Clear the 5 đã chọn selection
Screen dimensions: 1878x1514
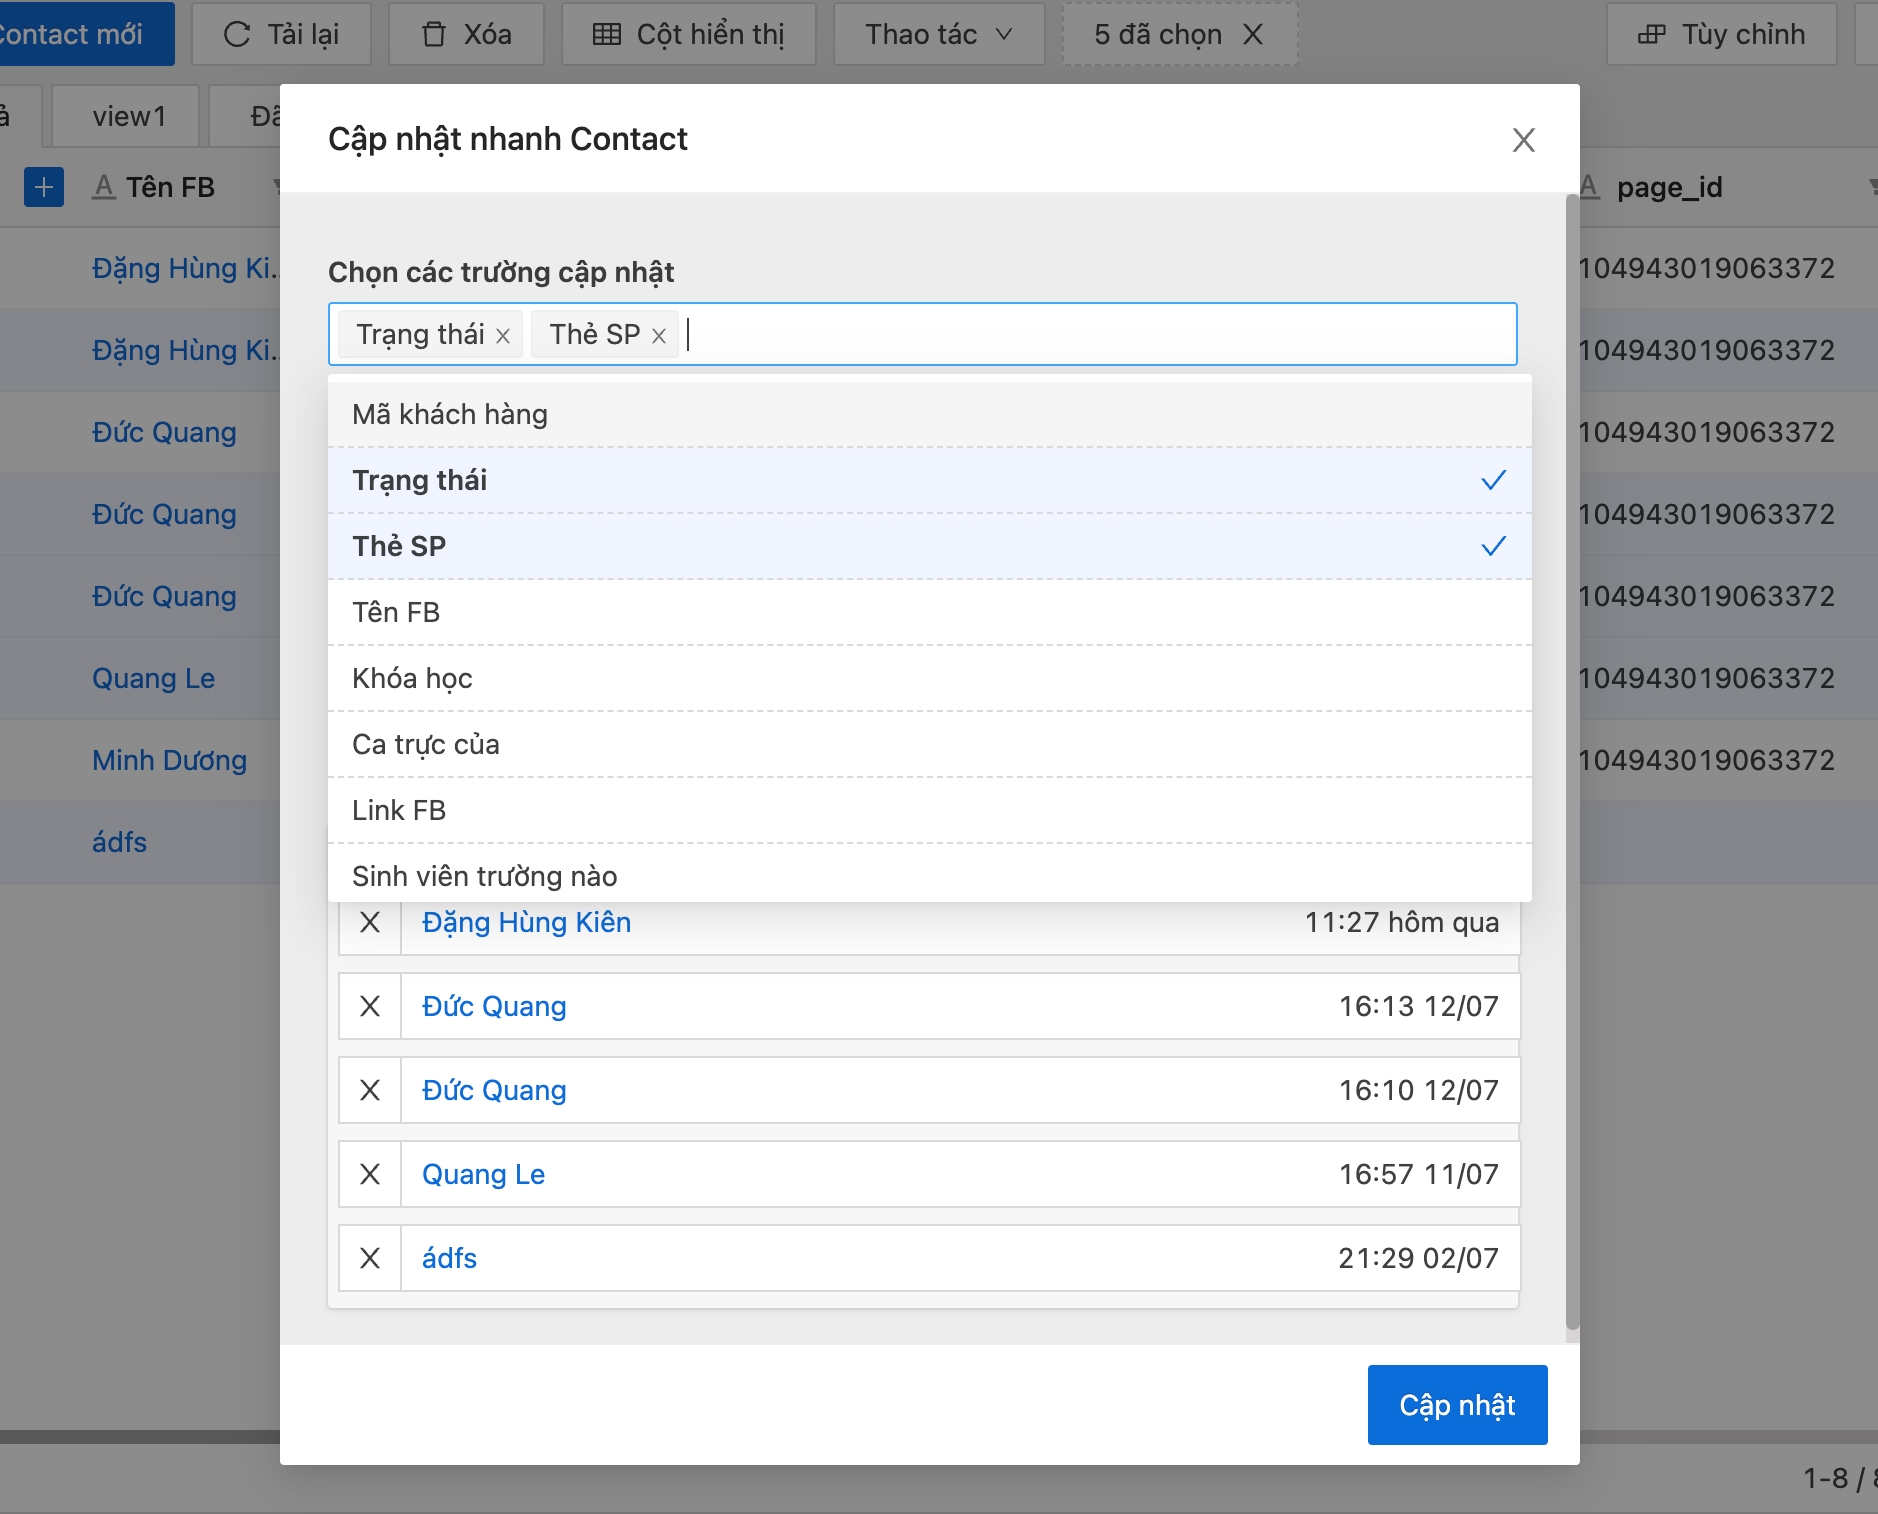(x=1252, y=35)
